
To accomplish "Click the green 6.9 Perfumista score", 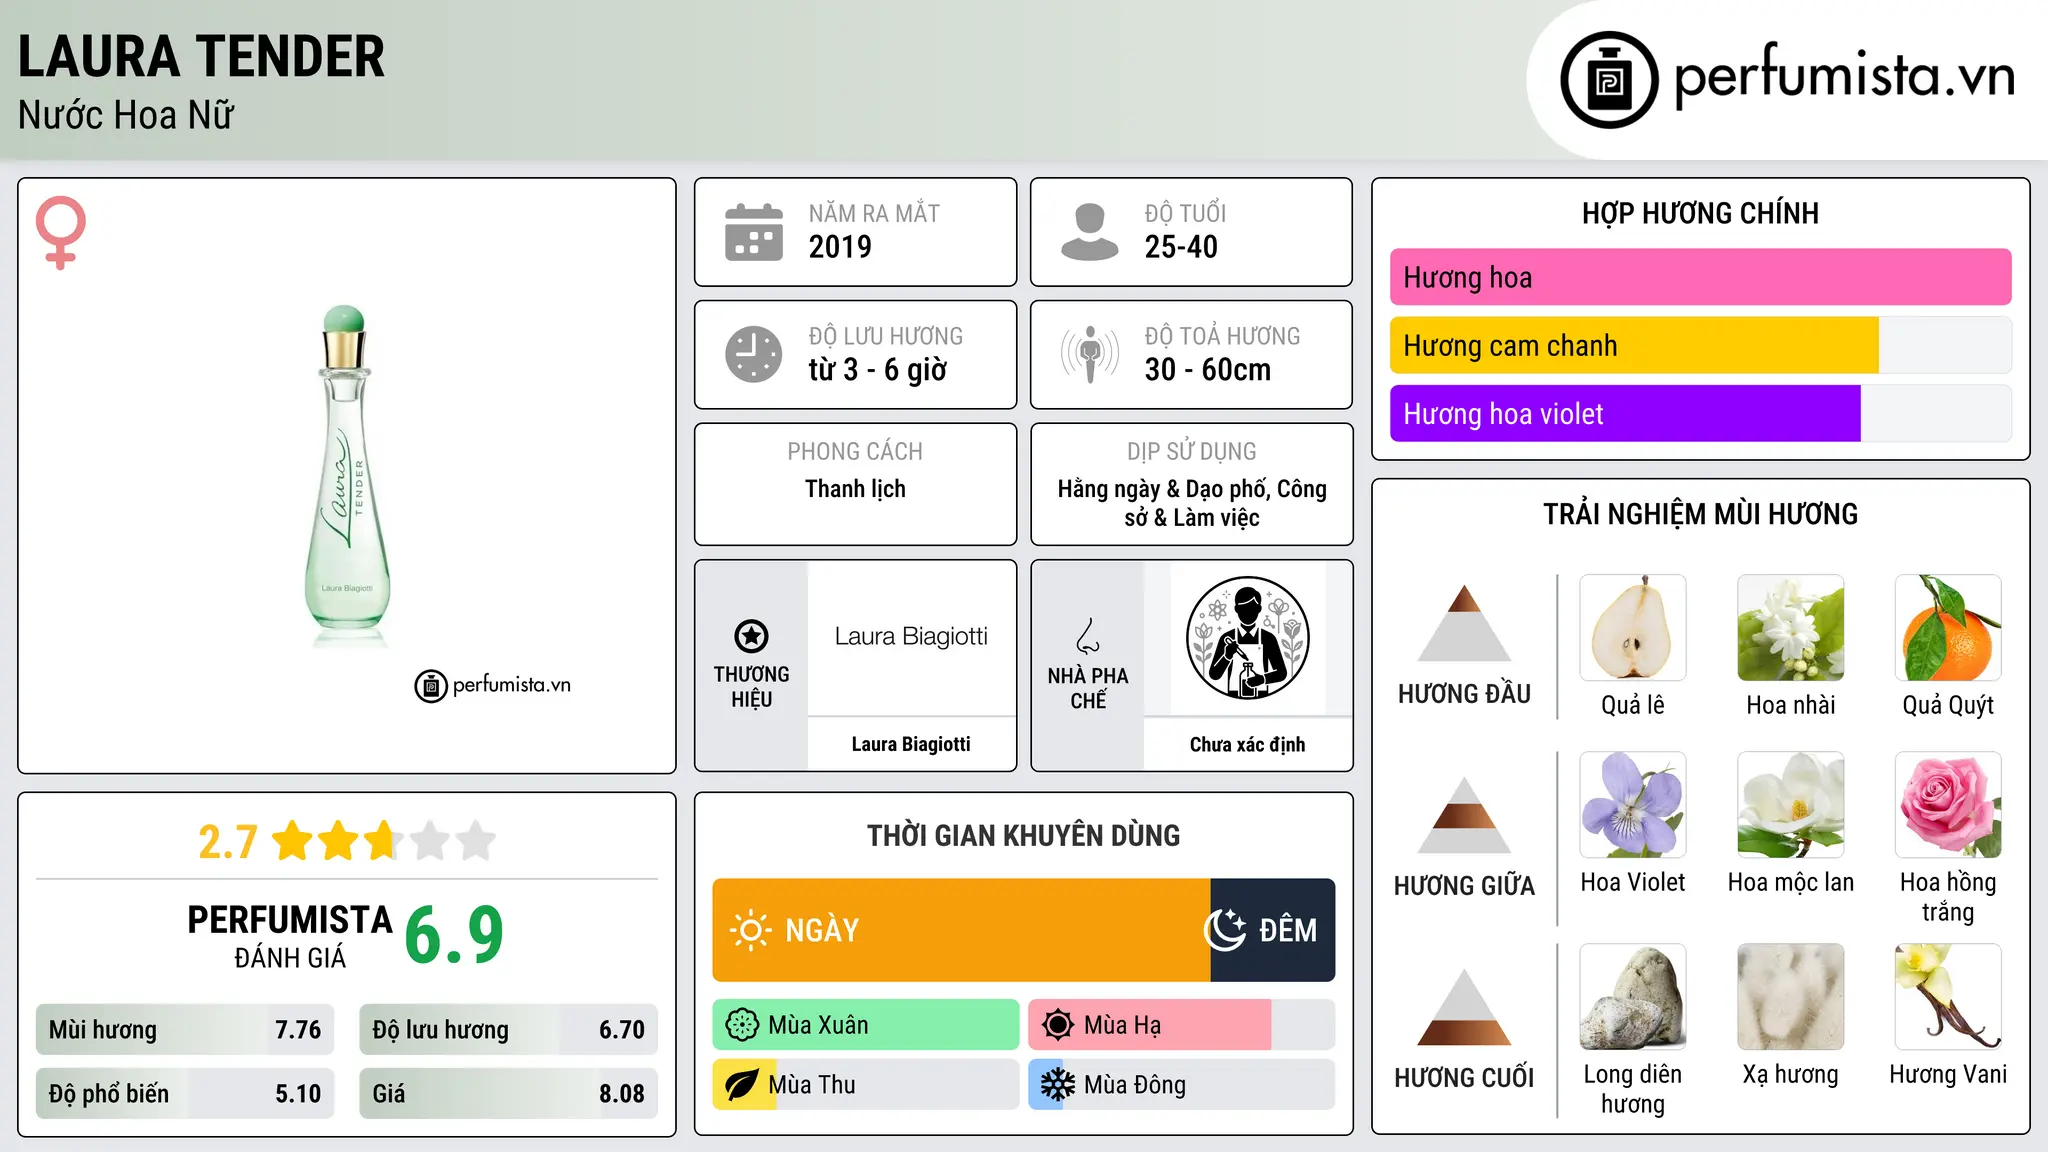I will (454, 936).
